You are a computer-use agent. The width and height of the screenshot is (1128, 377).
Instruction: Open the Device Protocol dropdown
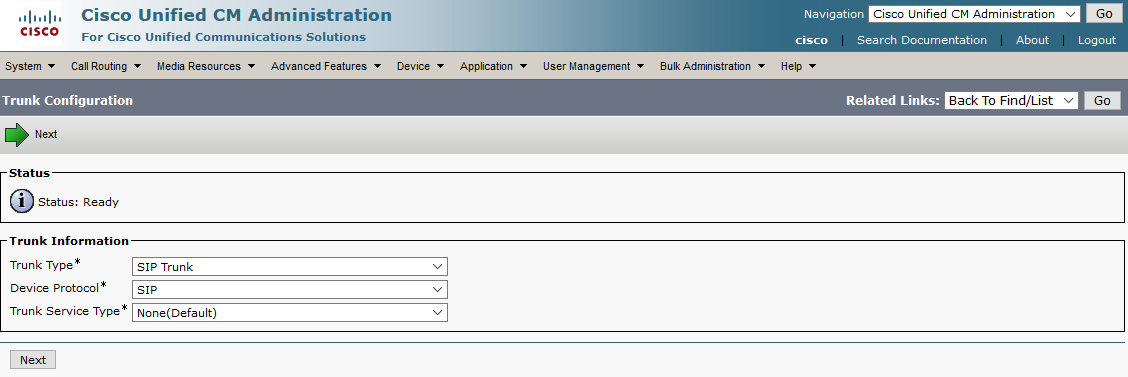(x=289, y=290)
